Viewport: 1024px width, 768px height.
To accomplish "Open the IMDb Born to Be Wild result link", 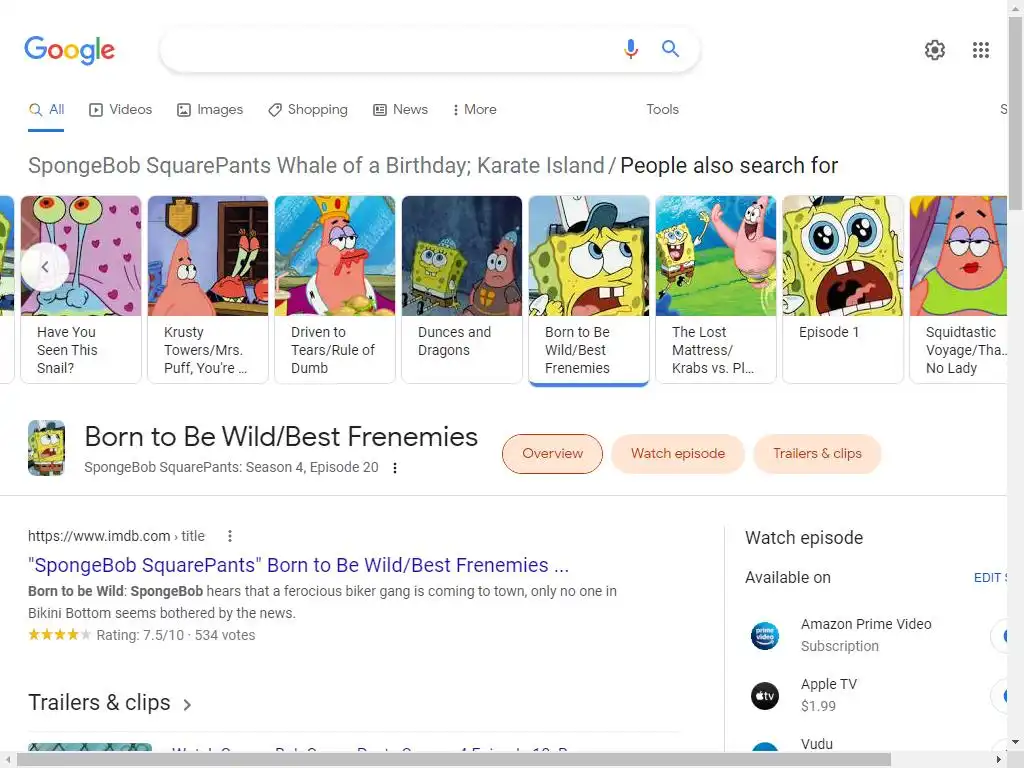I will coord(298,565).
